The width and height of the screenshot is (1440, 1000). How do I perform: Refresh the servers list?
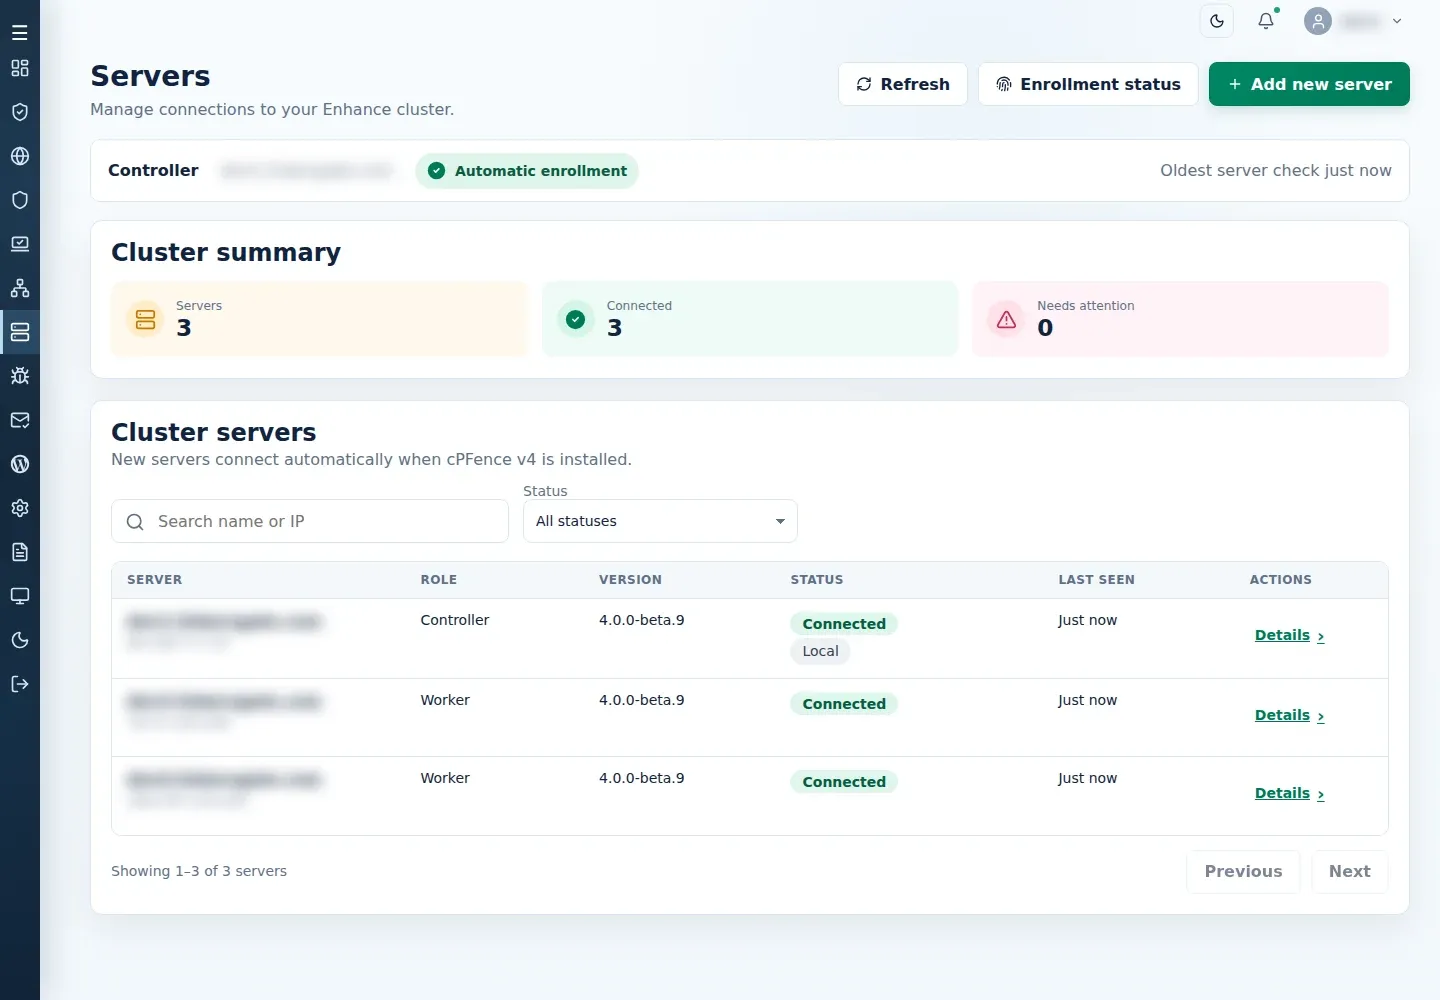pyautogui.click(x=903, y=84)
